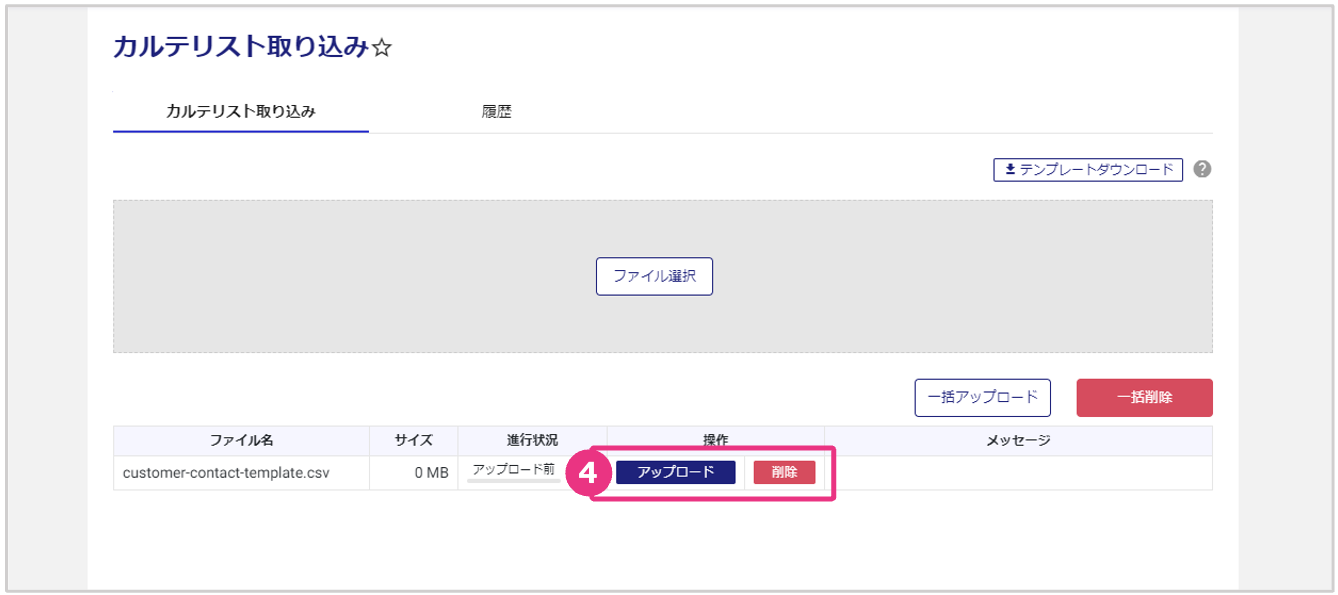Select the カルテリスト取り込み tab
Screen dimensions: 1338x595
click(241, 112)
